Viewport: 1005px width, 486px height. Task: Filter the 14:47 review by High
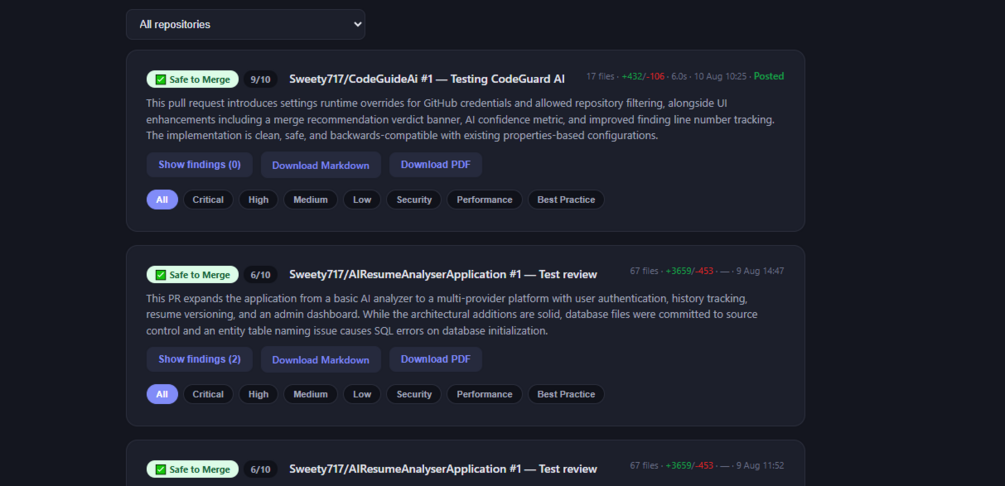[258, 394]
